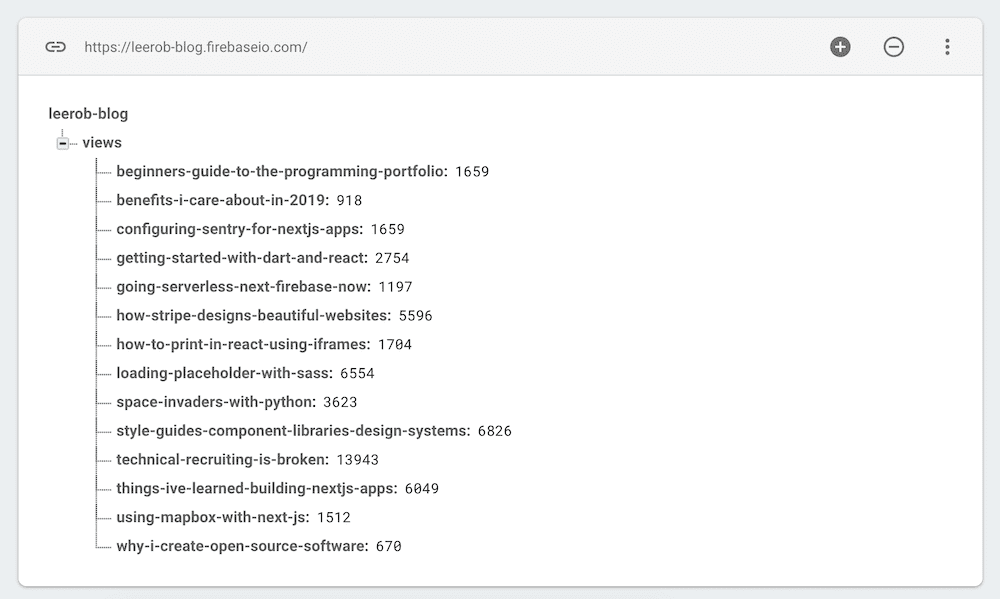Select the benefits-i-care-about-in-2019 entry
This screenshot has height=599, width=1000.
point(227,200)
